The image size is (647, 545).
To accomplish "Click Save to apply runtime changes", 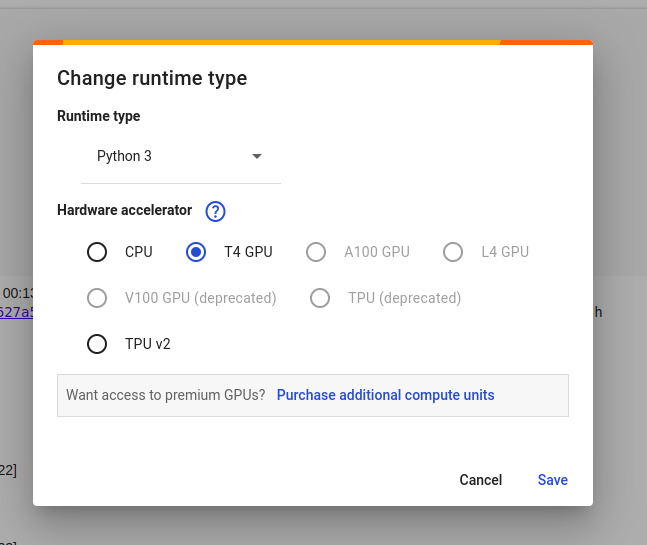I will [552, 480].
